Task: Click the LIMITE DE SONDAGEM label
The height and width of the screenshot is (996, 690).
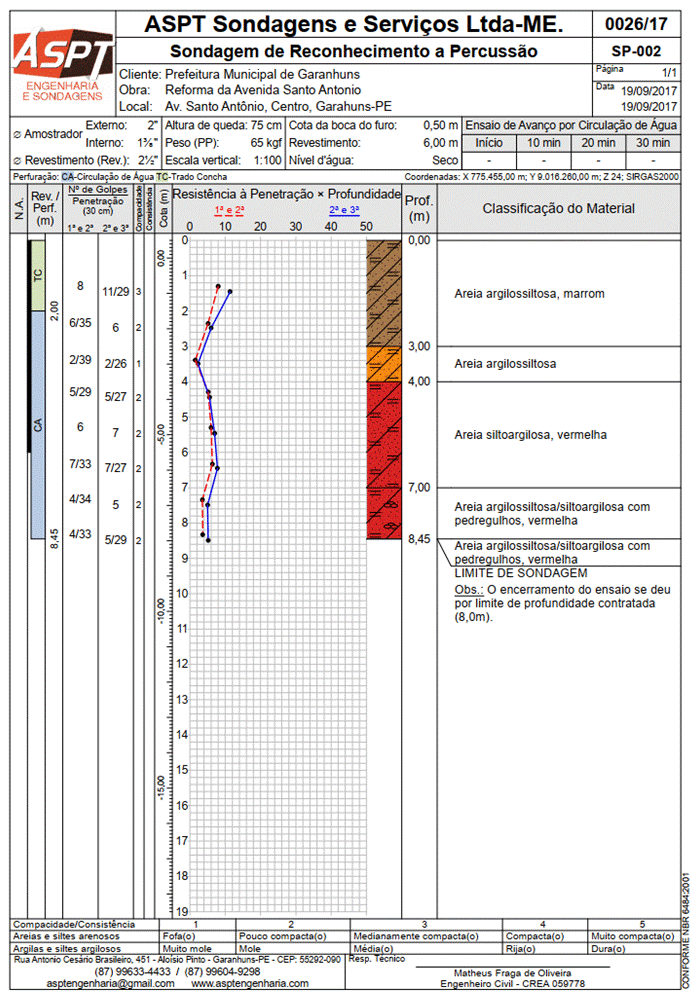Action: [521, 574]
